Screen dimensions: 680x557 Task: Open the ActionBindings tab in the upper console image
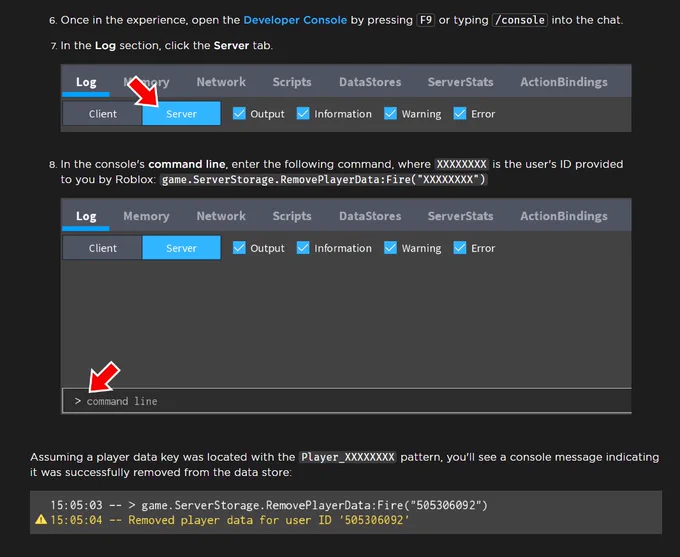coord(564,82)
